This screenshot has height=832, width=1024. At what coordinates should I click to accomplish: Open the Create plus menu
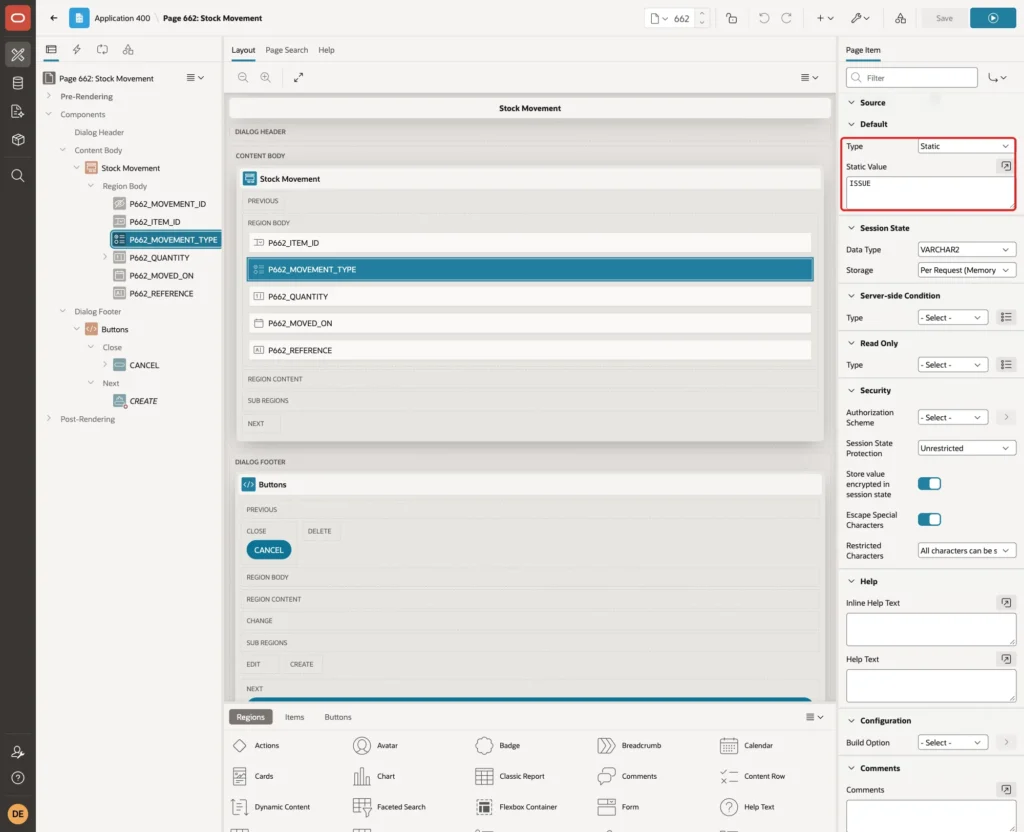[x=825, y=18]
